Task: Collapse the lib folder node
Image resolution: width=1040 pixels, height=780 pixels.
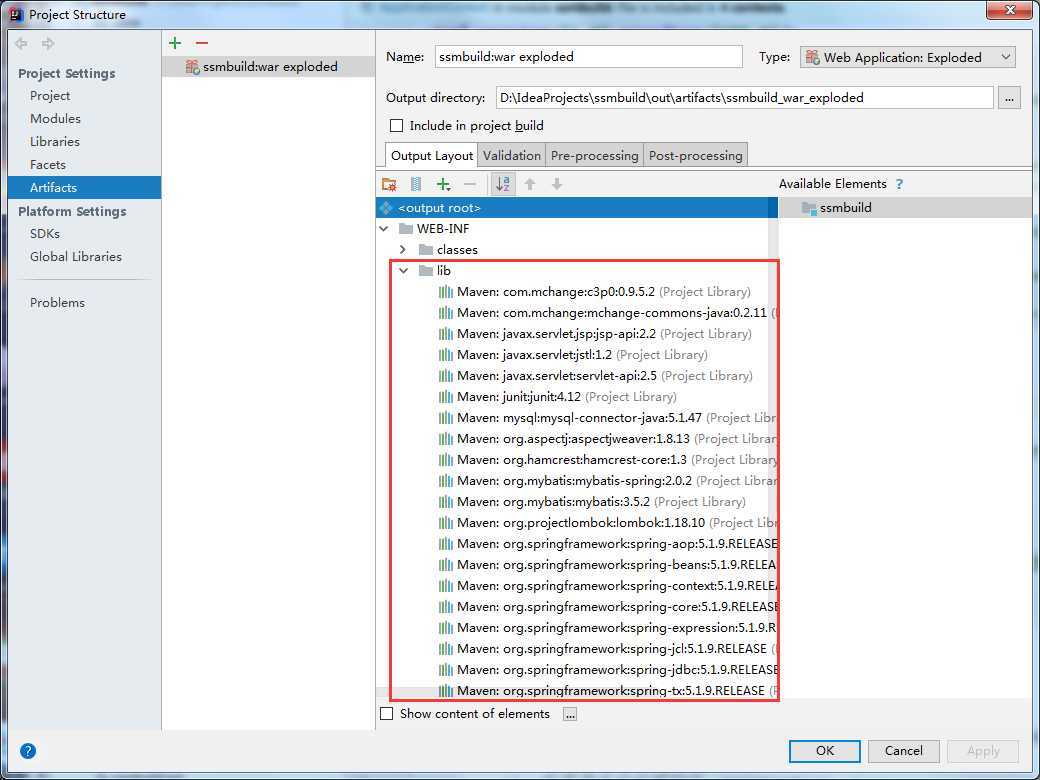Action: [x=403, y=271]
